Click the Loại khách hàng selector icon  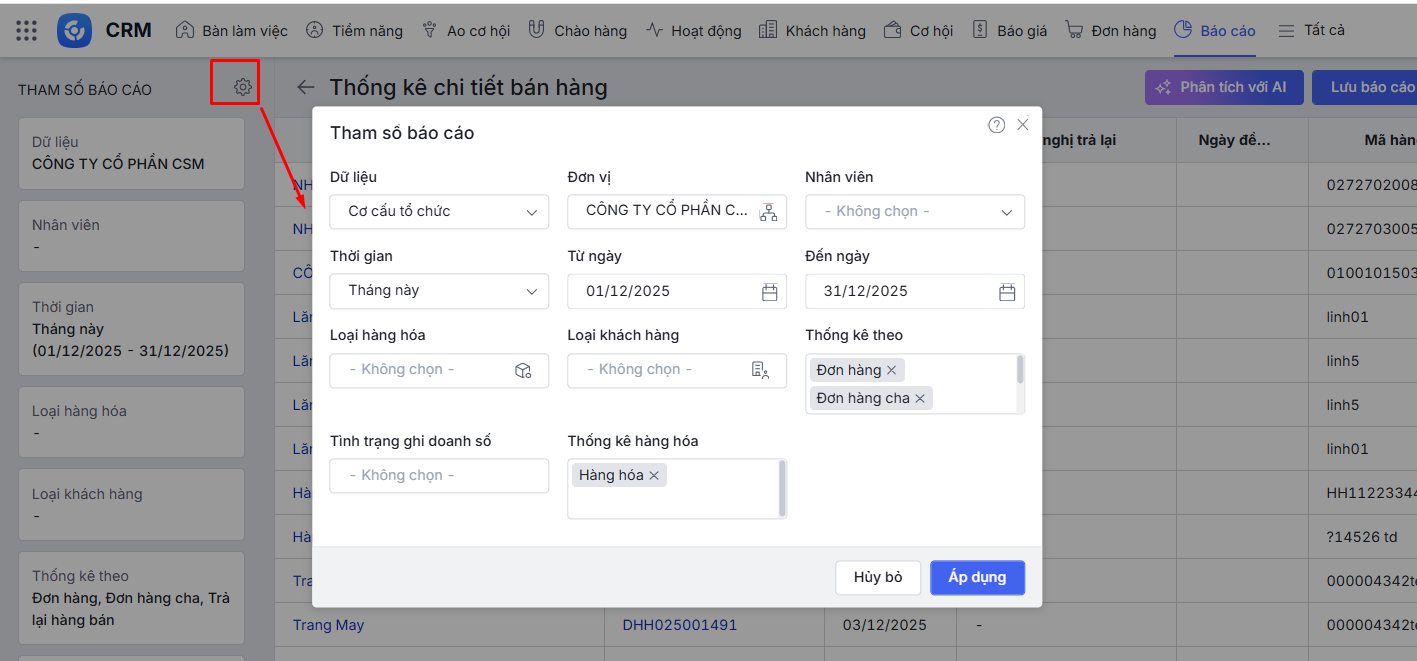tap(760, 370)
